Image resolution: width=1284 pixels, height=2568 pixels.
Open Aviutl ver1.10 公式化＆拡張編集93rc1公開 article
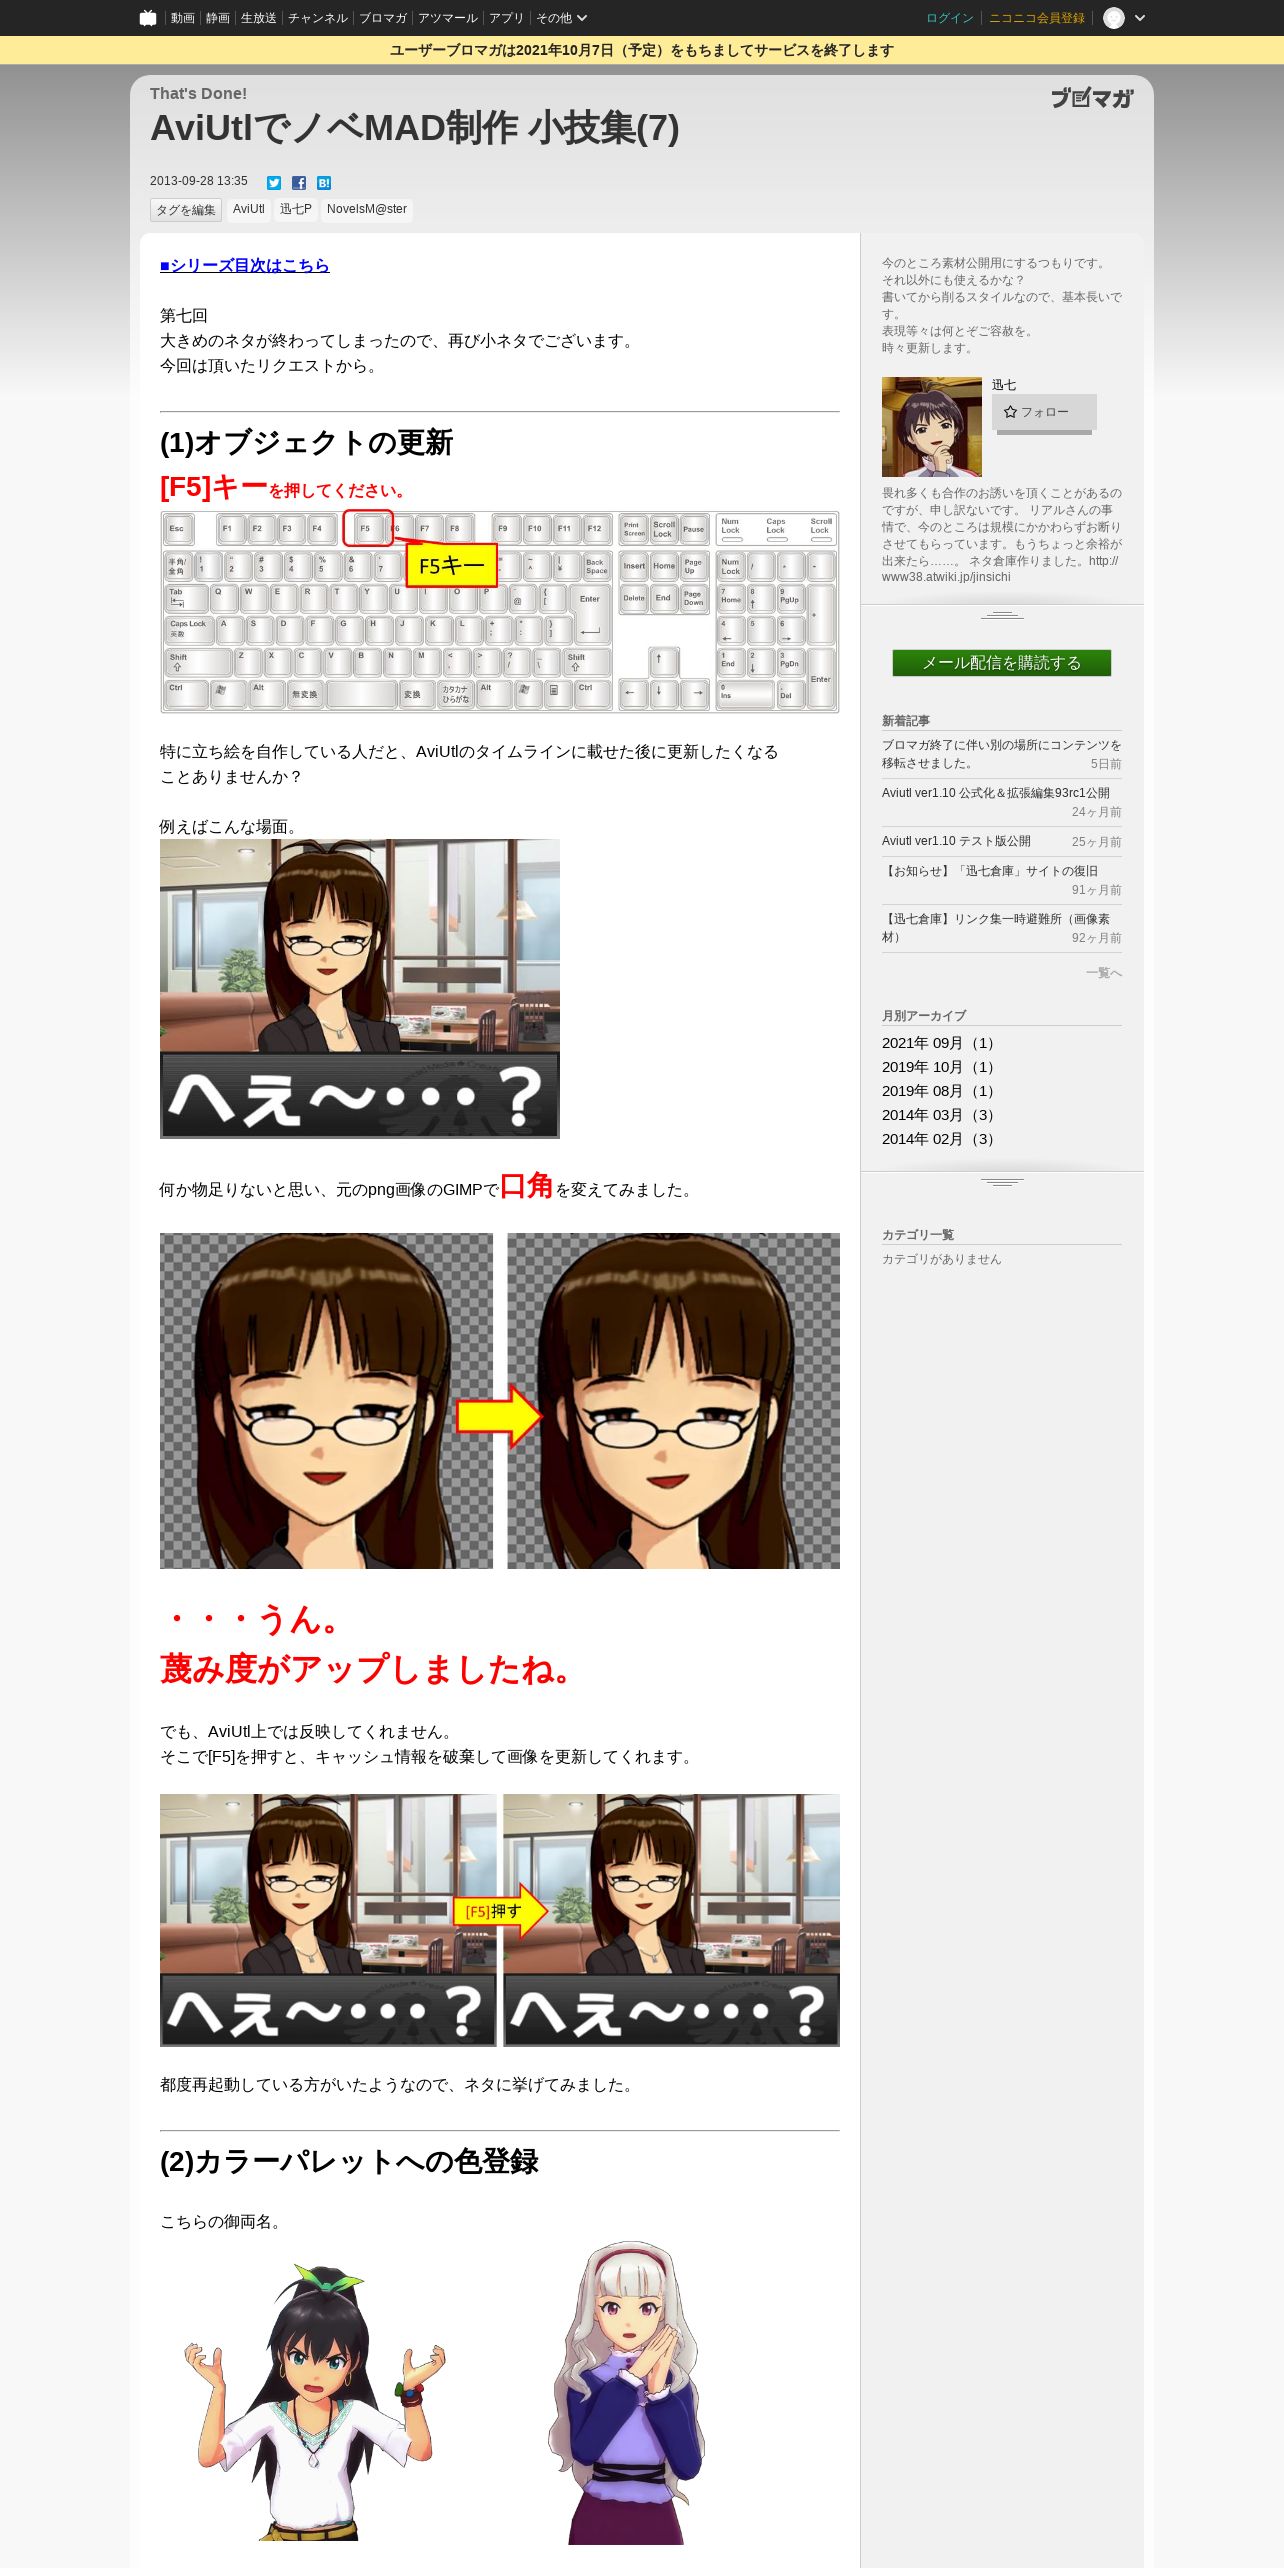click(996, 793)
